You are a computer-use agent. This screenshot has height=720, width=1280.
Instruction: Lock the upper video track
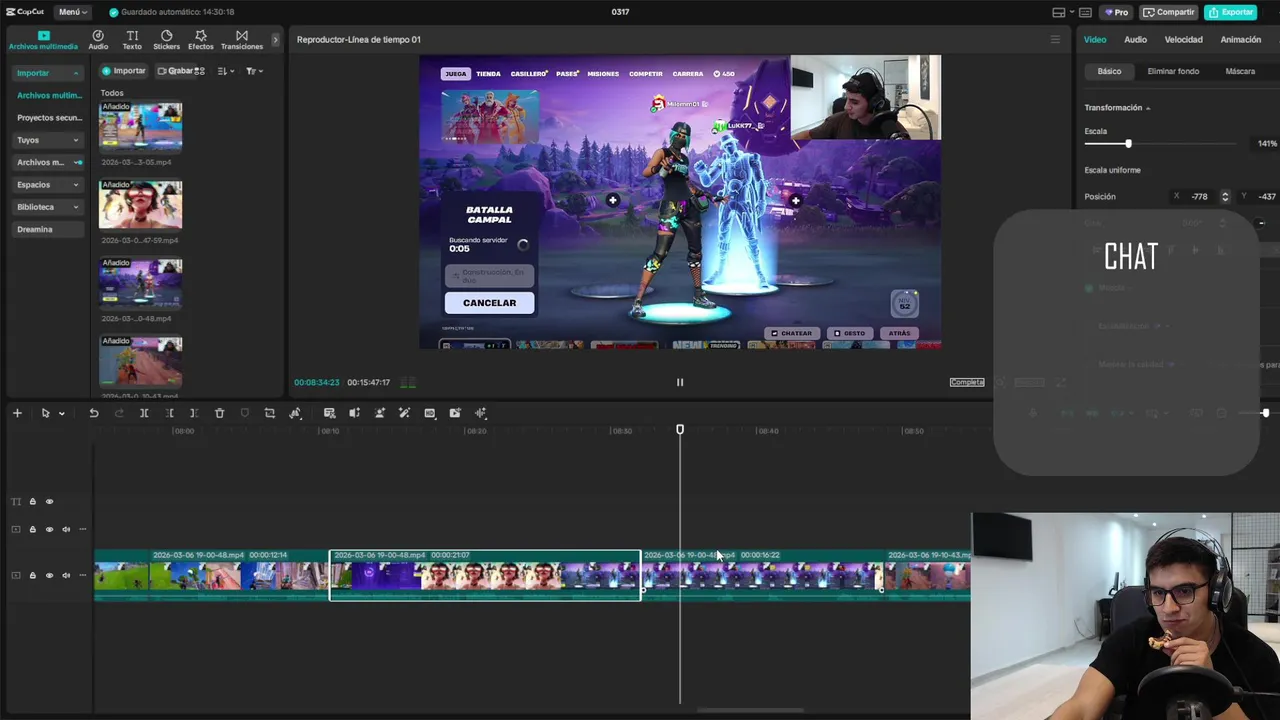(x=32, y=529)
